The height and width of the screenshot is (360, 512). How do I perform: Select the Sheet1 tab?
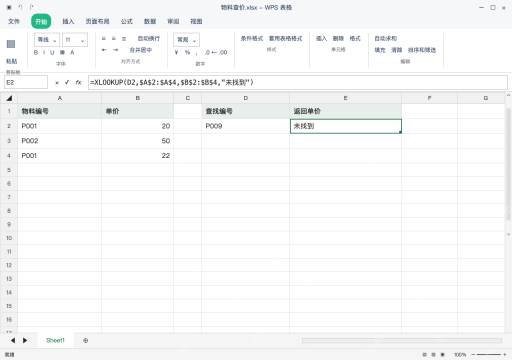point(55,340)
